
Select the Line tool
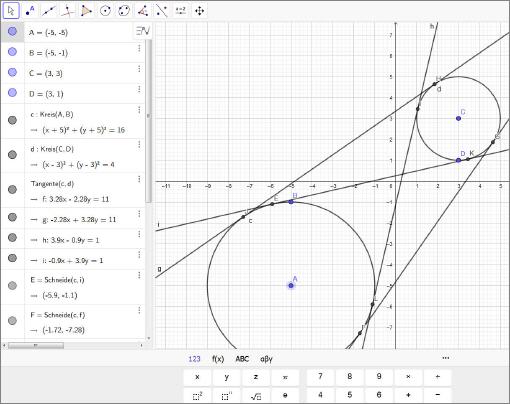click(49, 11)
